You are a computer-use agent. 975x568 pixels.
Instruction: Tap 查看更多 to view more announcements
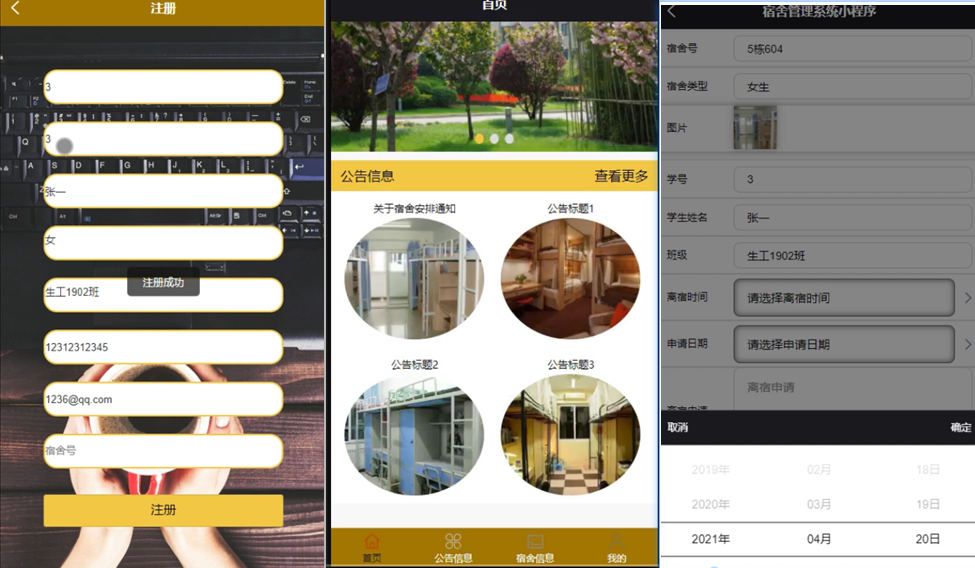click(x=621, y=176)
